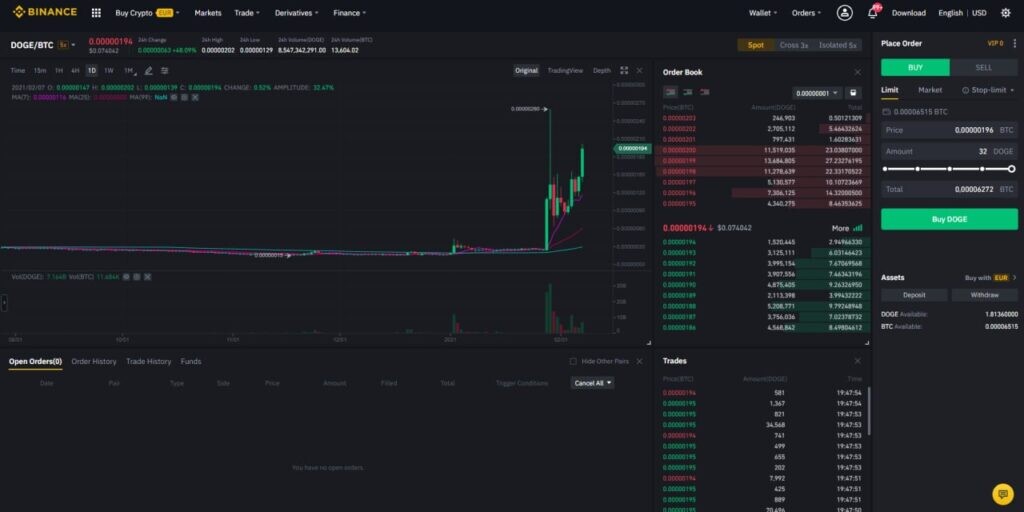Screen dimensions: 1024x512
Task: Switch to Funds tab
Action: click(191, 362)
